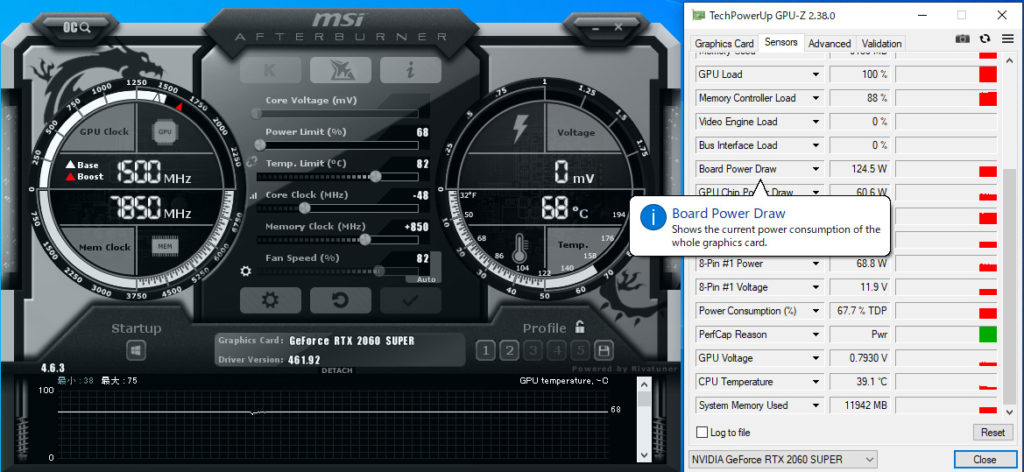Refresh GPU-Z using the refresh icon
This screenshot has width=1024, height=472.
(x=985, y=39)
